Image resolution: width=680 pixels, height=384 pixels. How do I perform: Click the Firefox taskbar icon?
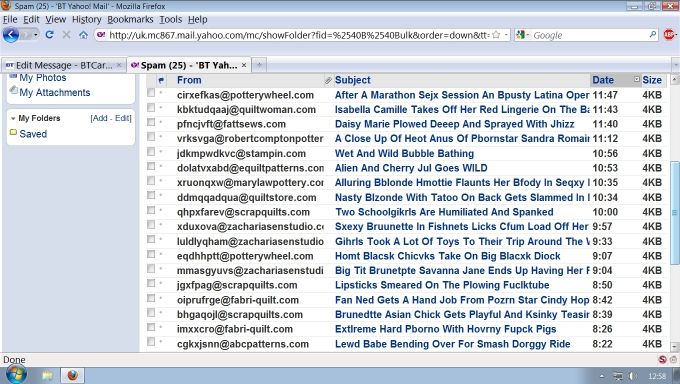(x=72, y=375)
